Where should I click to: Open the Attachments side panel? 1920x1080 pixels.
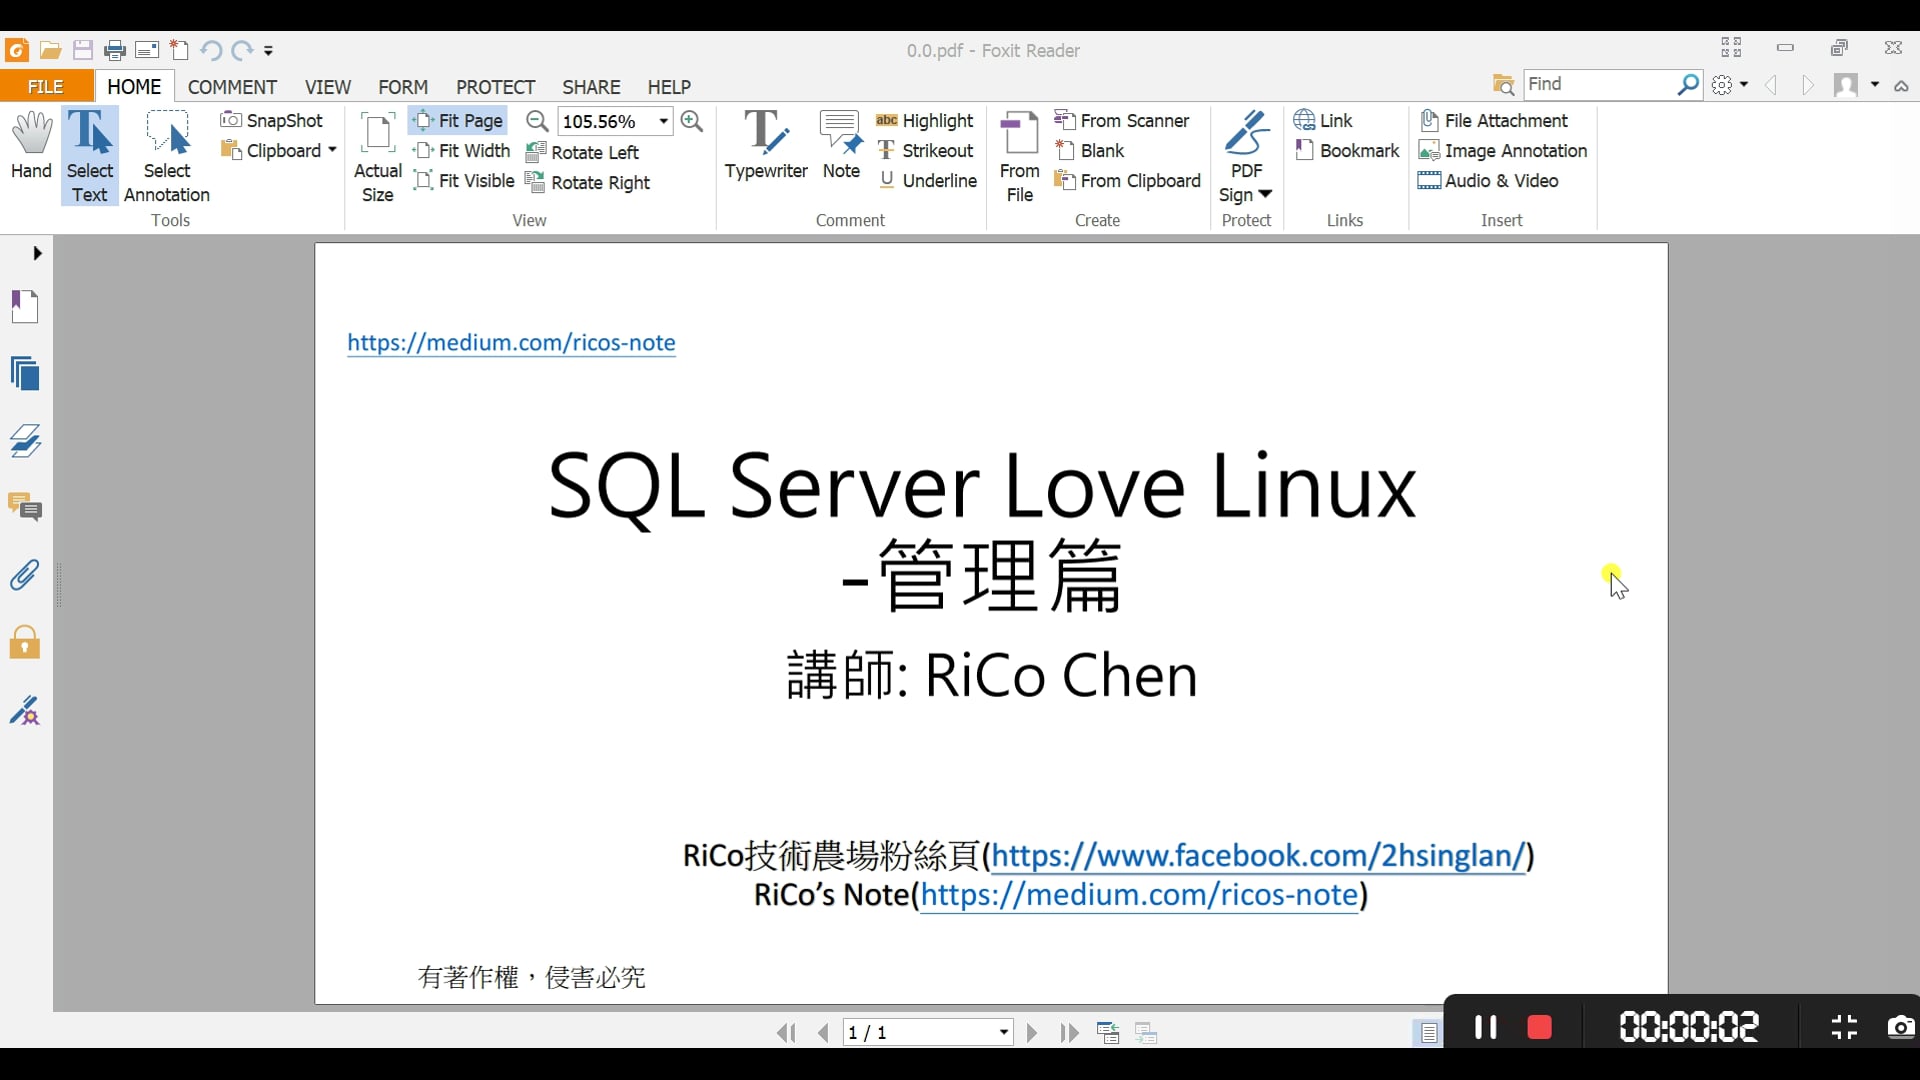25,575
